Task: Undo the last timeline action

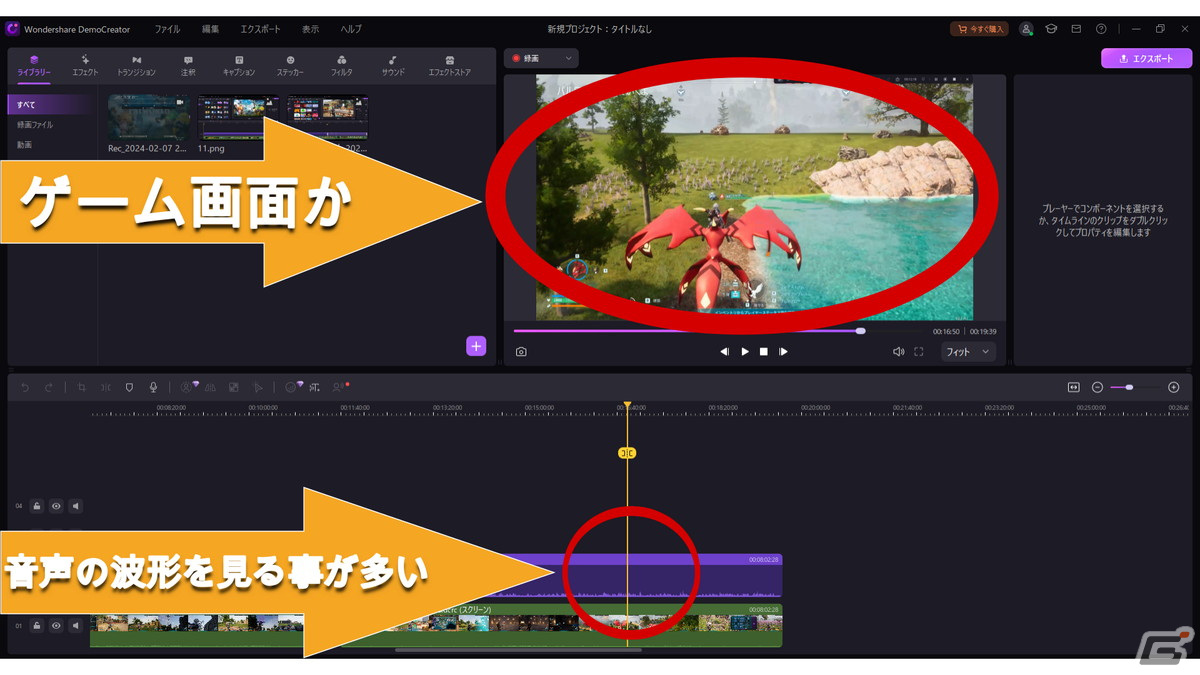Action: coord(25,387)
